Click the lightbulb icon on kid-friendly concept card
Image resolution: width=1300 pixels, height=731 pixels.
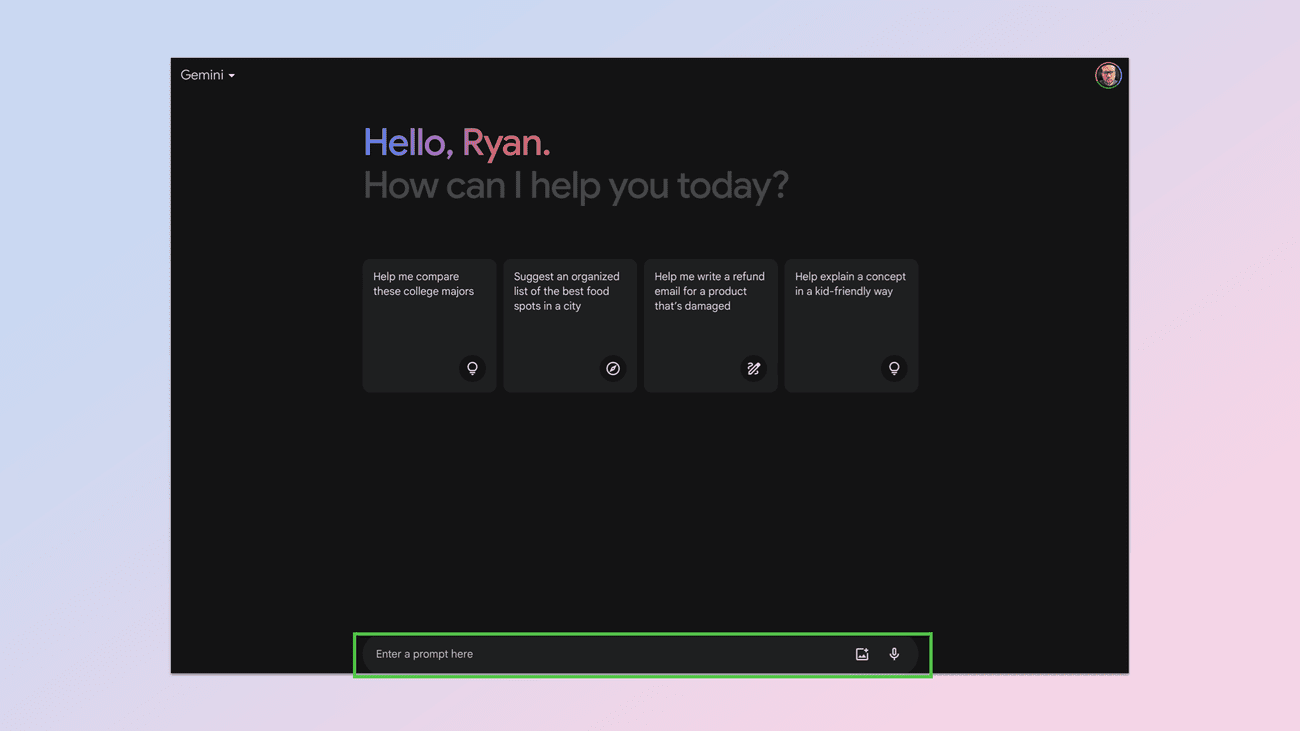pos(894,368)
